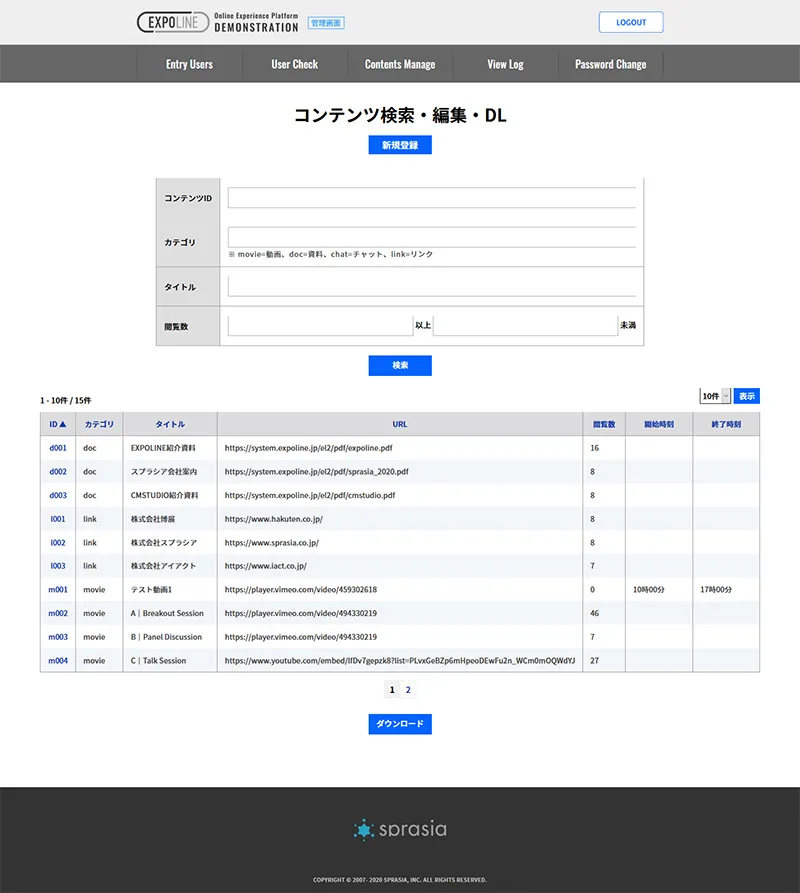
Task: Open the 10件 per-page dropdown
Action: click(715, 396)
